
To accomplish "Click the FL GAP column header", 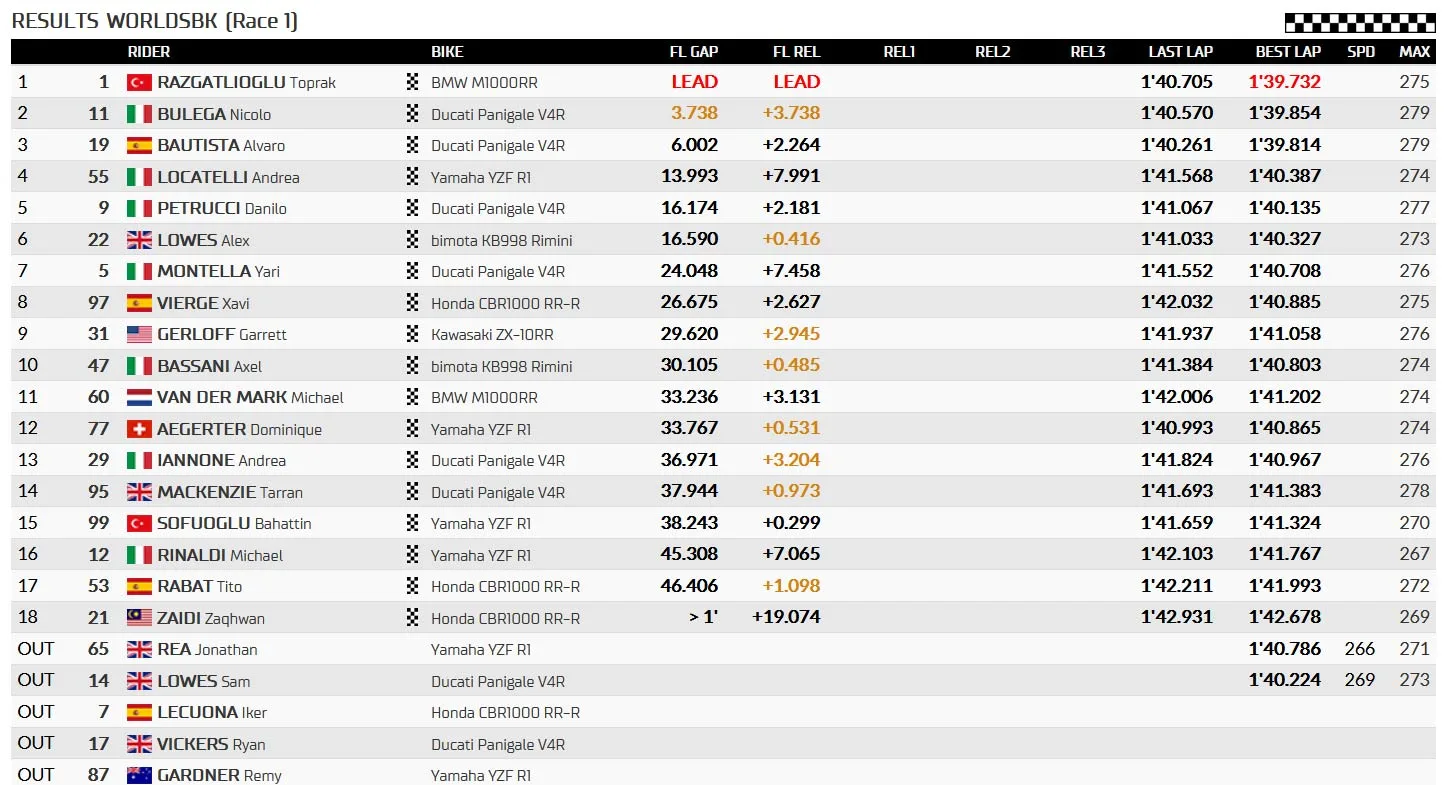I will tap(694, 51).
